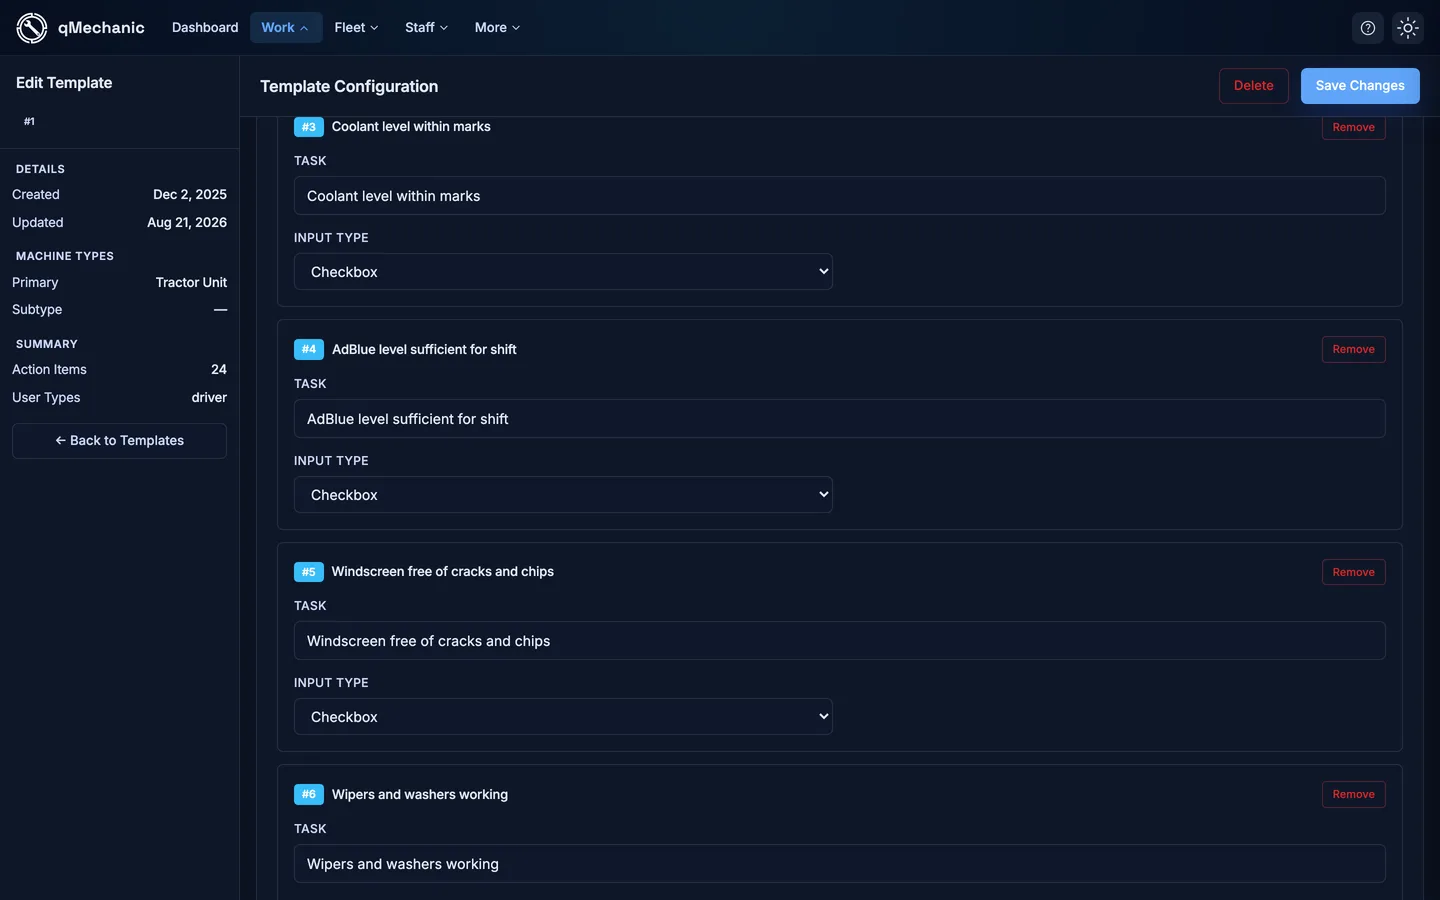This screenshot has height=900, width=1440.
Task: Remove the Coolant level item
Action: point(1353,127)
